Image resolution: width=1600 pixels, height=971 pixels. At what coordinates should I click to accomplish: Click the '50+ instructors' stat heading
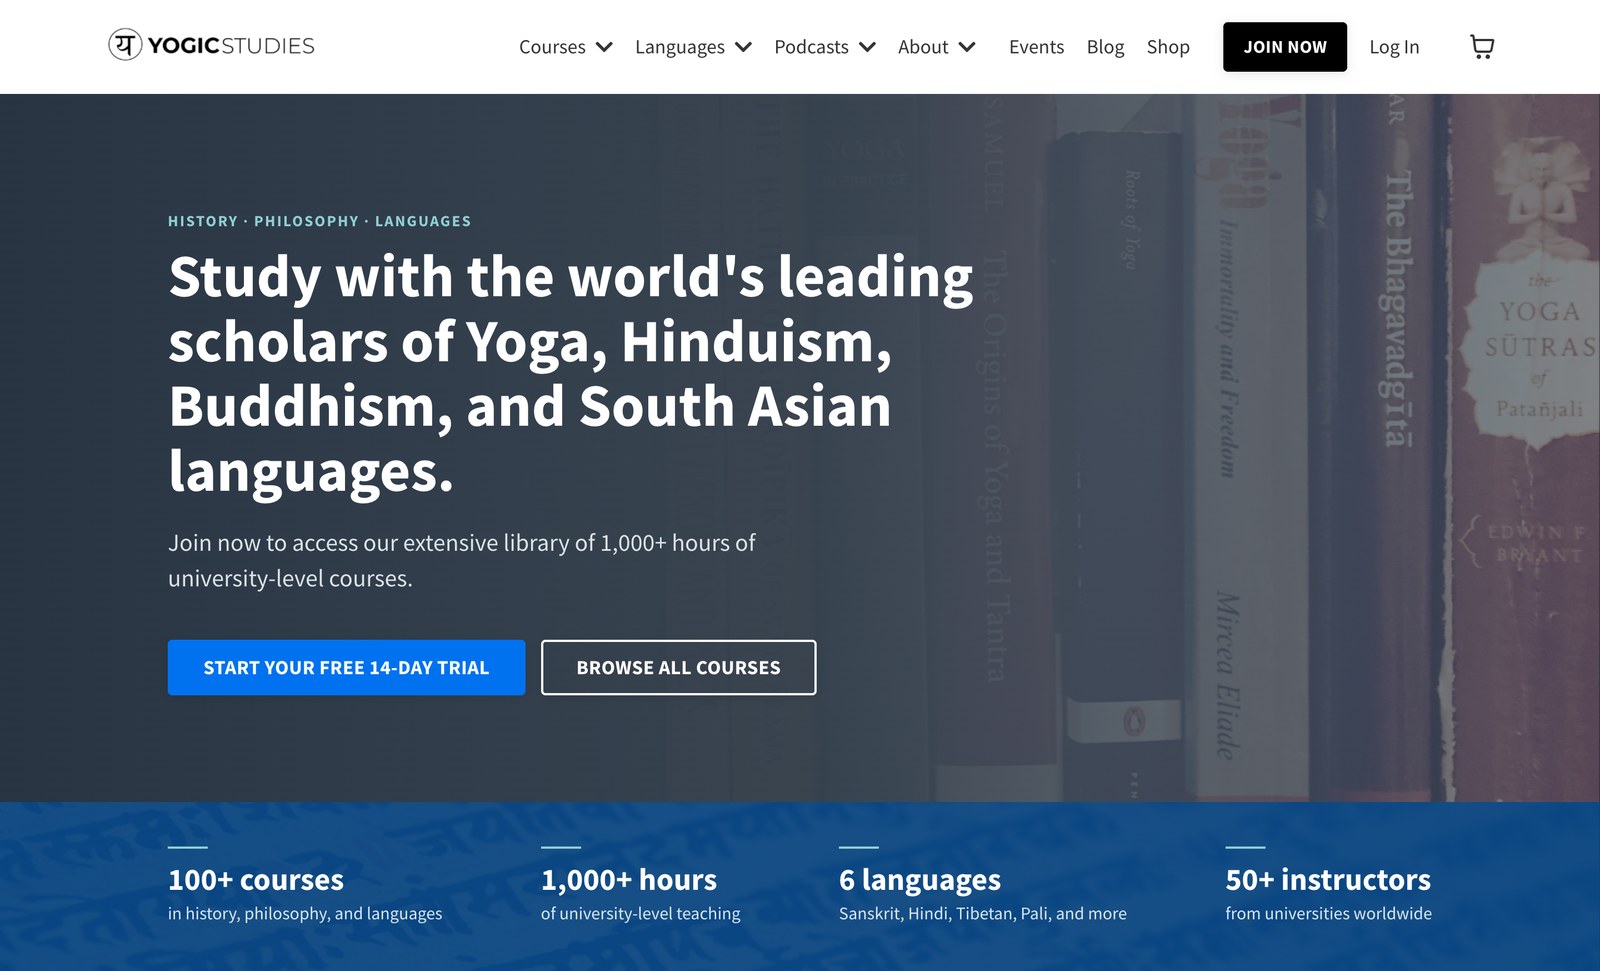click(1328, 880)
